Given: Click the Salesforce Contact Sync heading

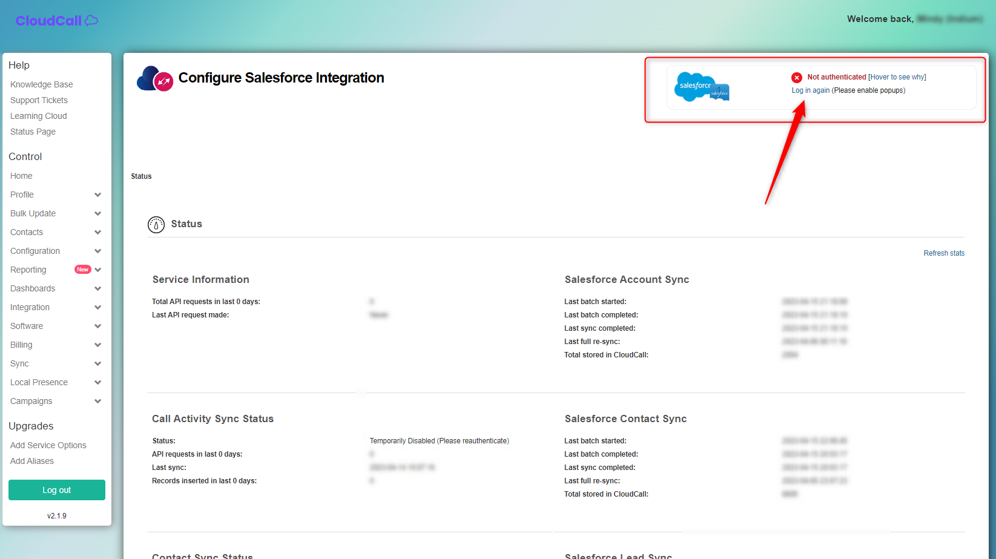Looking at the screenshot, I should coord(626,419).
